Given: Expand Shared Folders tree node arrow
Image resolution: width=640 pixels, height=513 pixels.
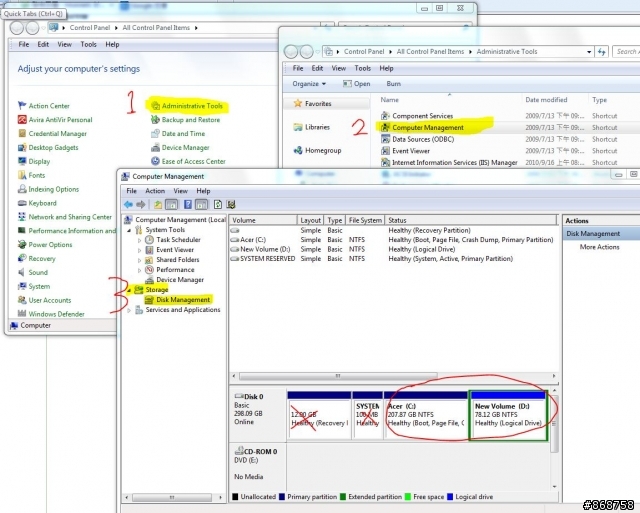Looking at the screenshot, I should coord(139,260).
